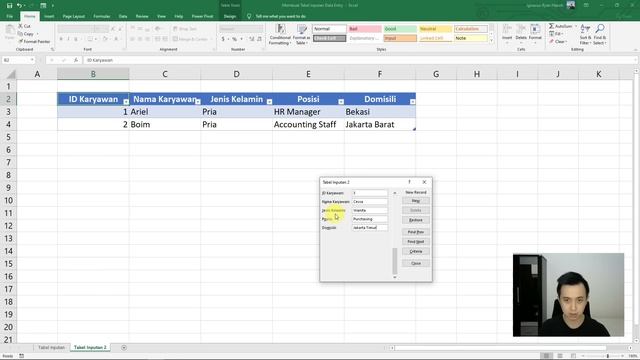Click the formula bar showing ID Karyawan
Screen dimensions: 640x360
coord(359,60)
